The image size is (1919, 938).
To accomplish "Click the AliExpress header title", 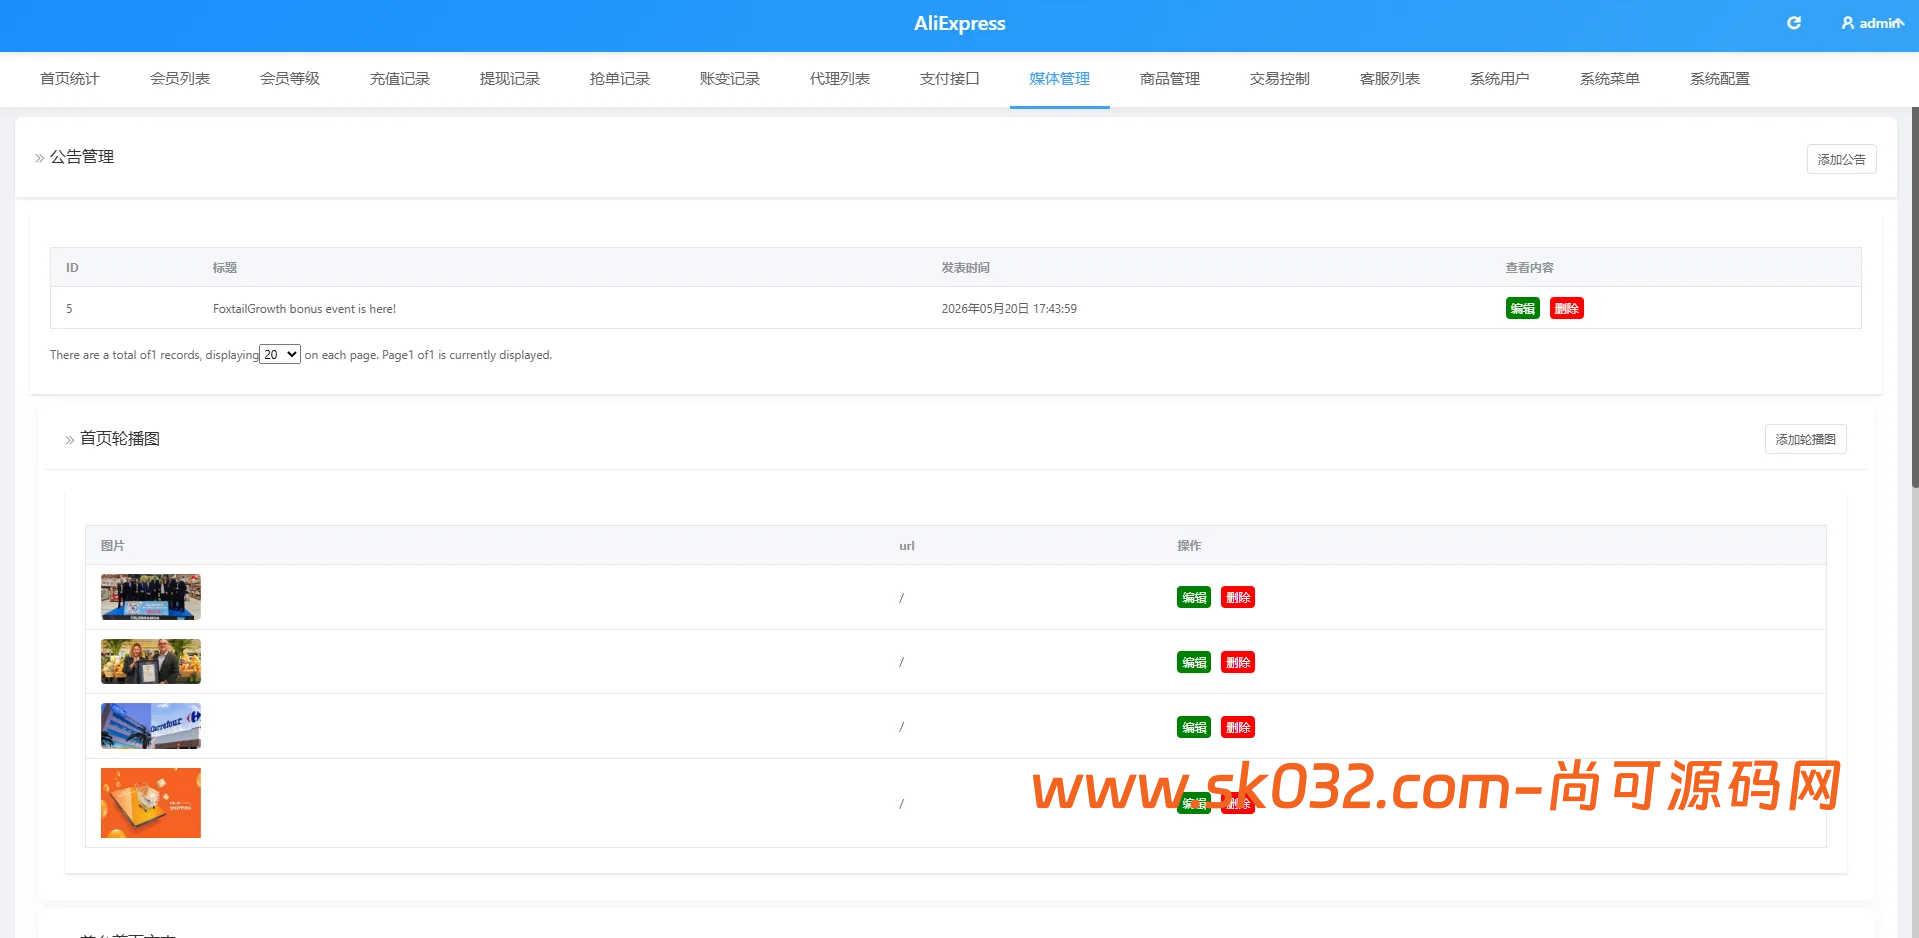I will pyautogui.click(x=959, y=23).
